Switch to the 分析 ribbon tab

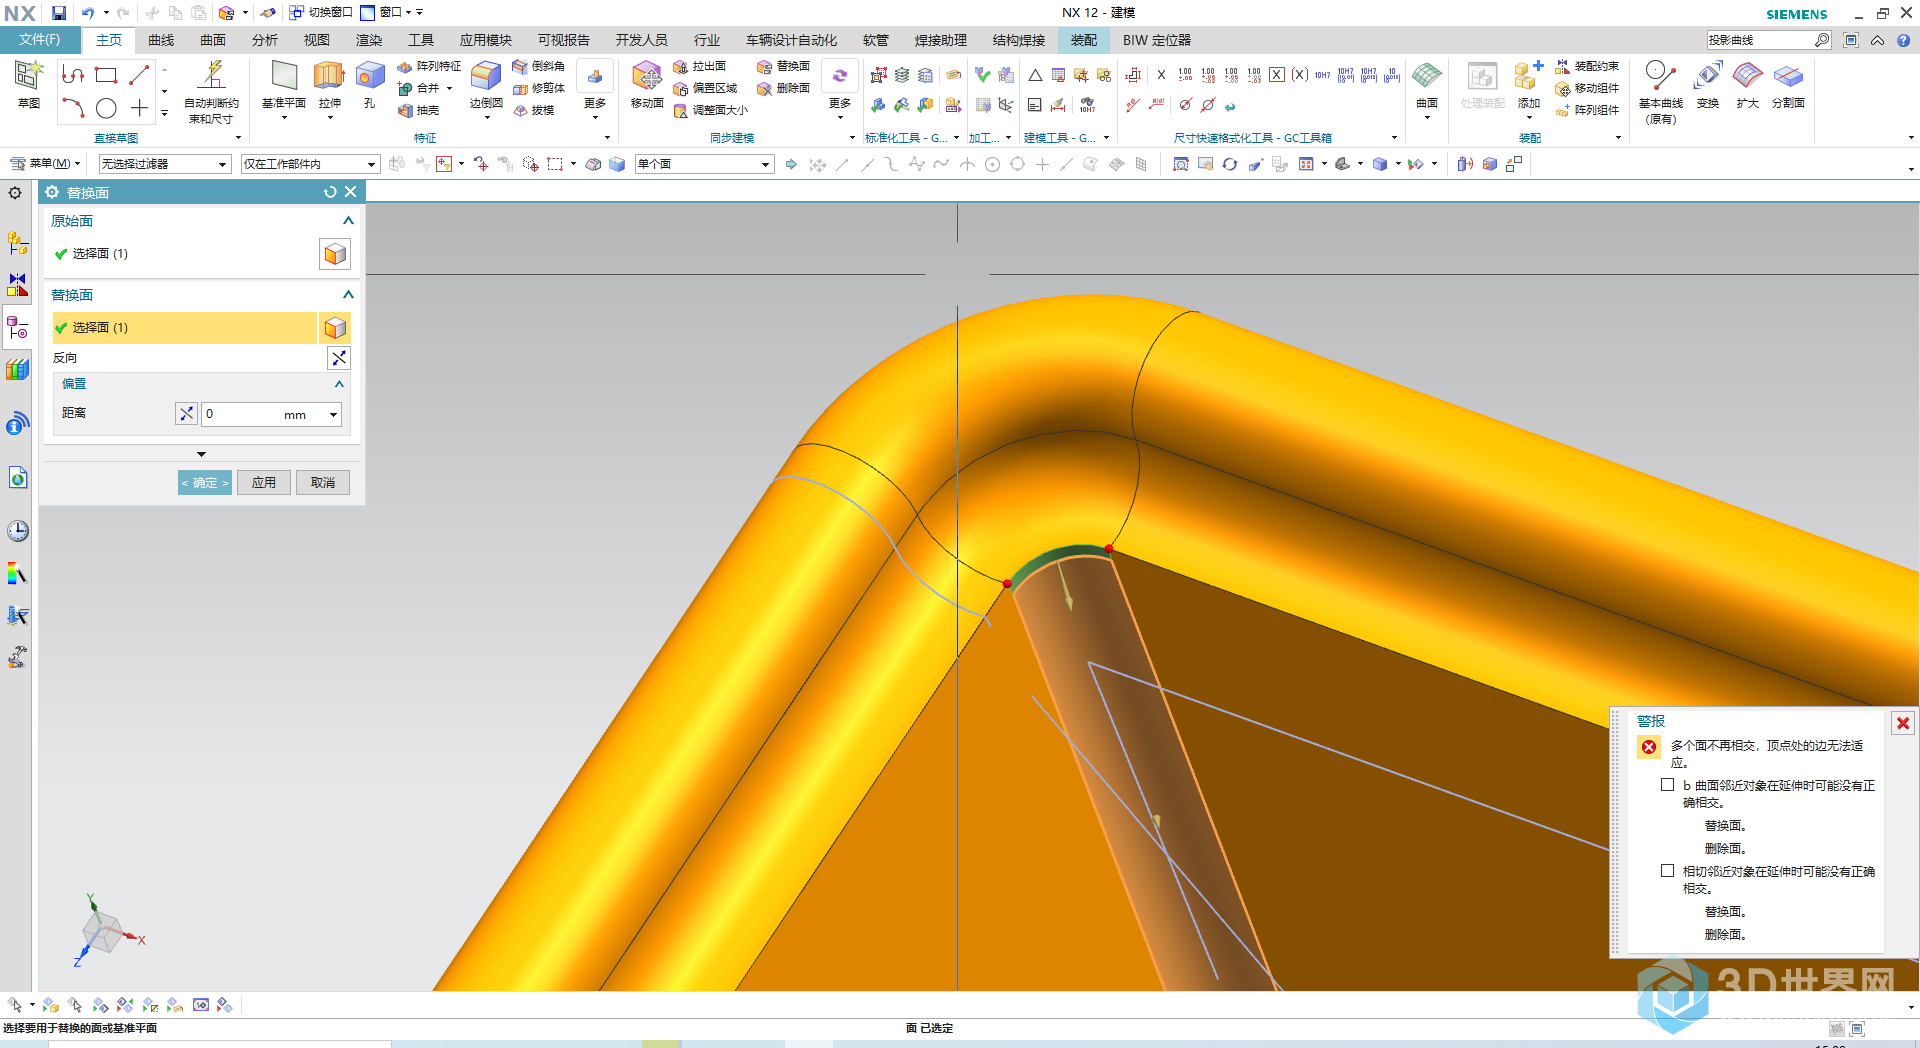[x=265, y=40]
